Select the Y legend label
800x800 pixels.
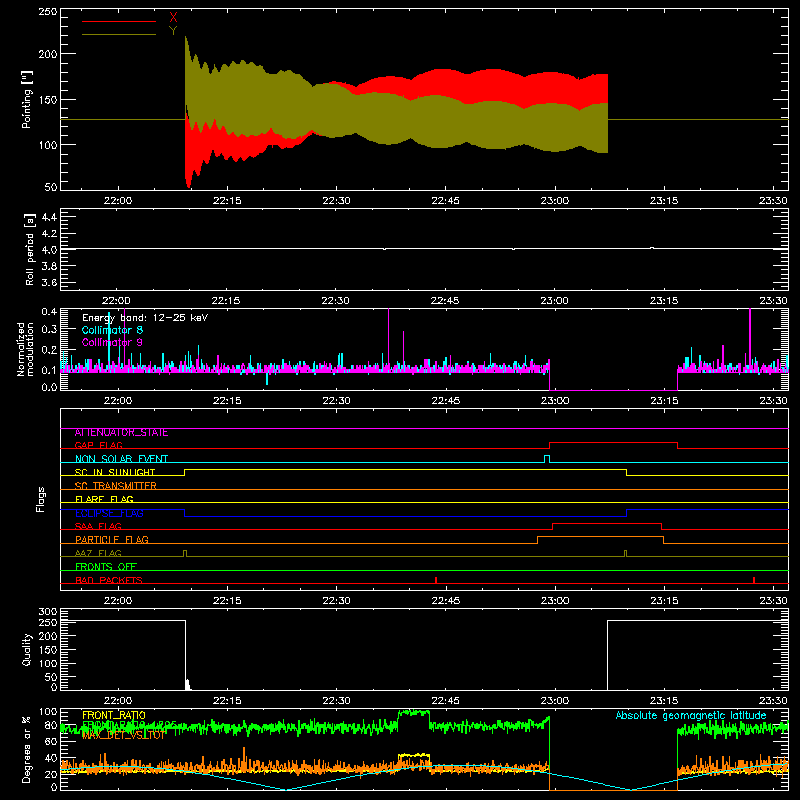(173, 31)
